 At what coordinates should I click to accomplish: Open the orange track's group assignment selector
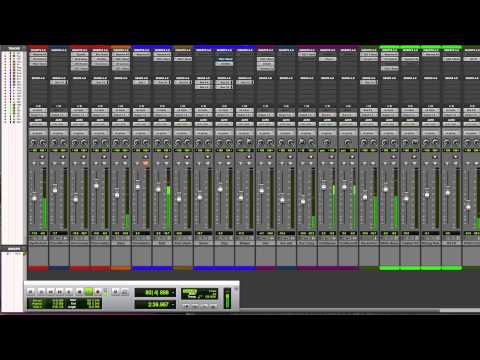121,133
